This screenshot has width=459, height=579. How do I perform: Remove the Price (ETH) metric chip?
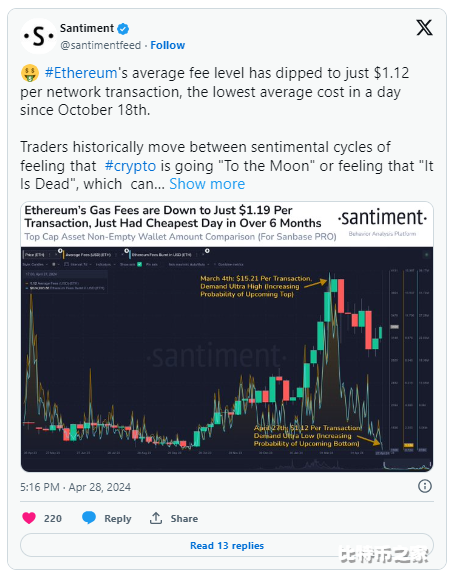(x=56, y=254)
